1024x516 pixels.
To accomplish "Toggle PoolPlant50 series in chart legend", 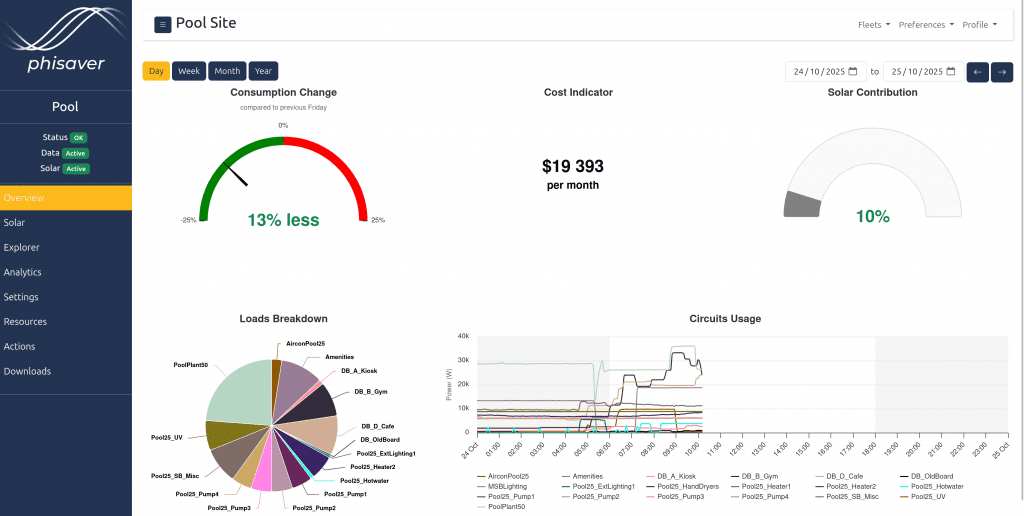I will 510,507.
